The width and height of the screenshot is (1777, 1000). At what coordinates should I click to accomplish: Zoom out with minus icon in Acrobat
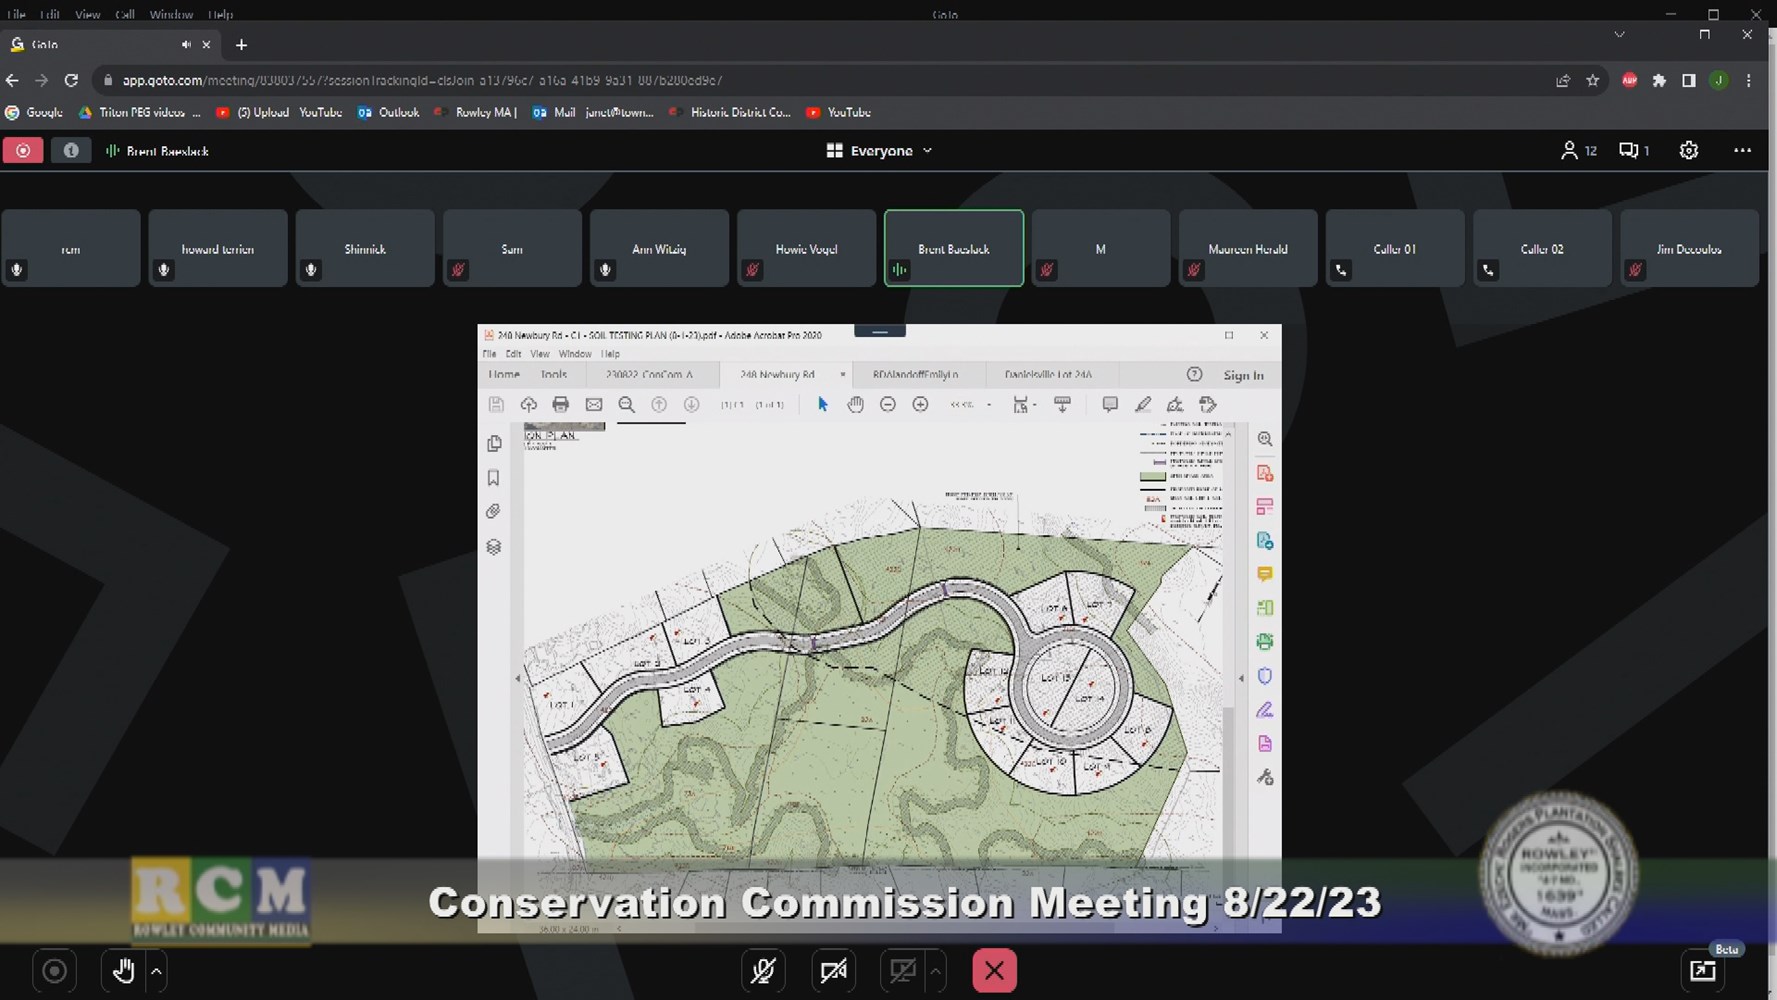[887, 404]
